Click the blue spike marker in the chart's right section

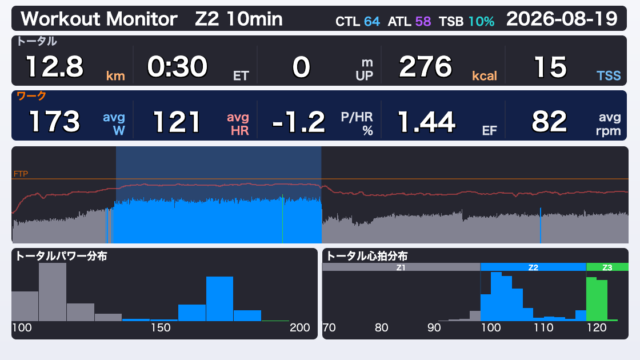click(540, 225)
